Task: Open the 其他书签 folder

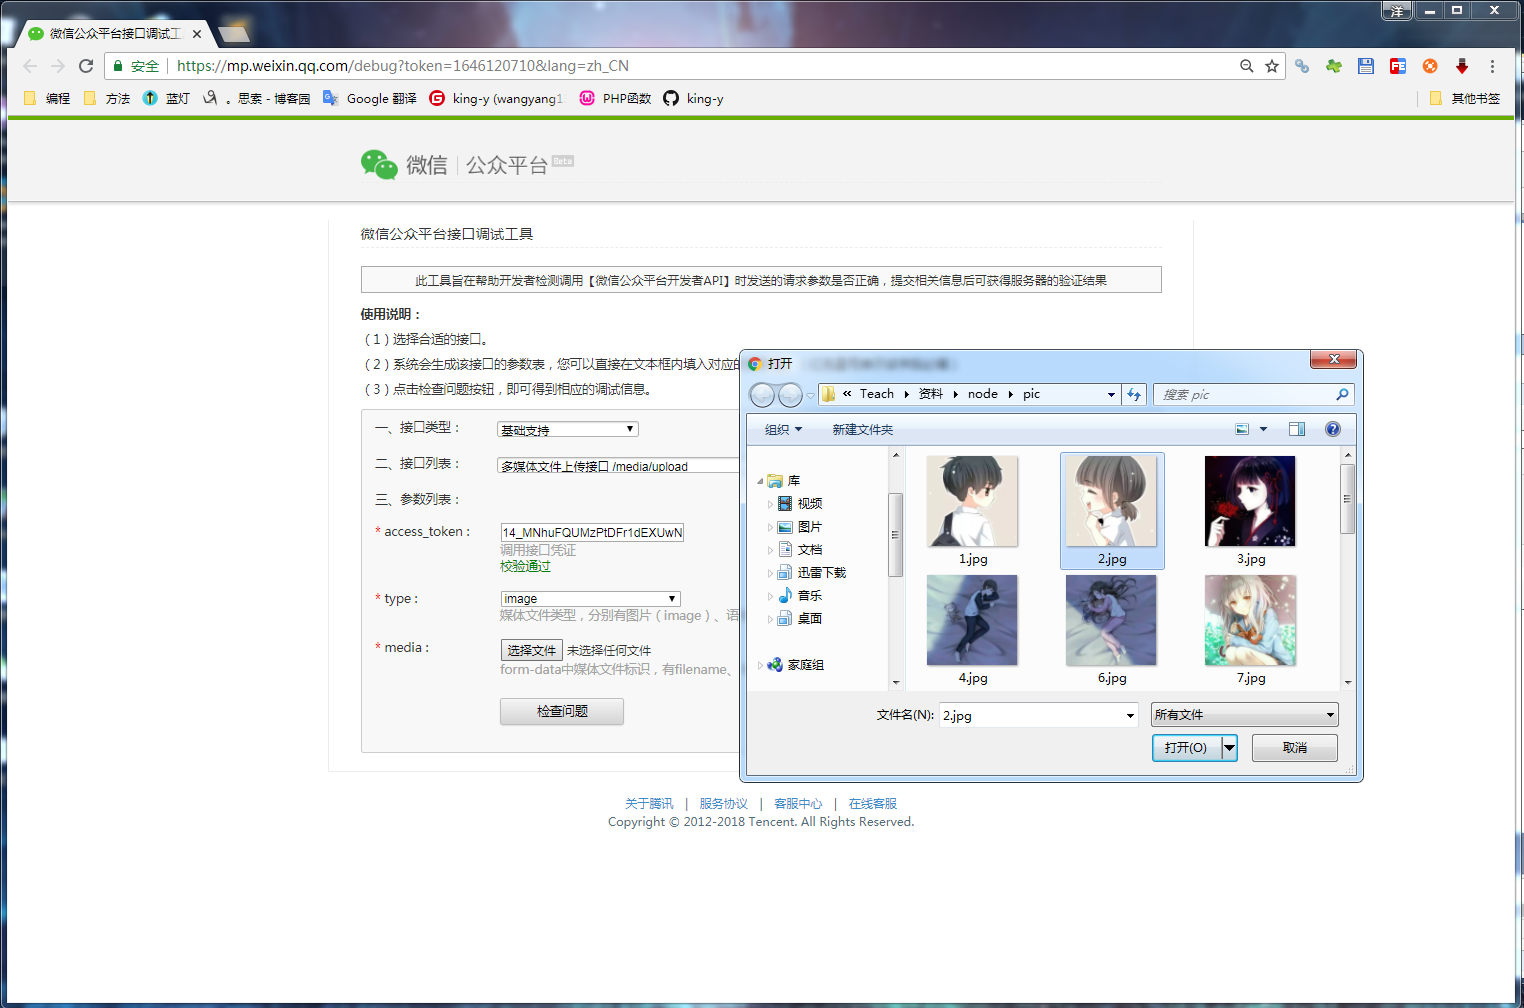Action: tap(1465, 98)
